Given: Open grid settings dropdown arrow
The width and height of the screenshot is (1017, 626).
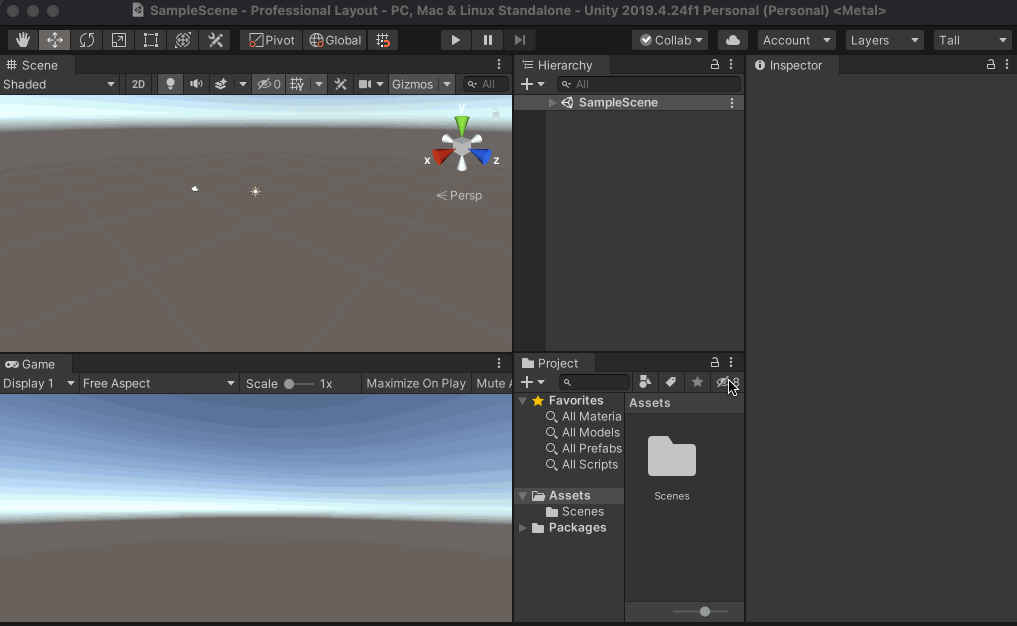Looking at the screenshot, I should click(x=318, y=84).
